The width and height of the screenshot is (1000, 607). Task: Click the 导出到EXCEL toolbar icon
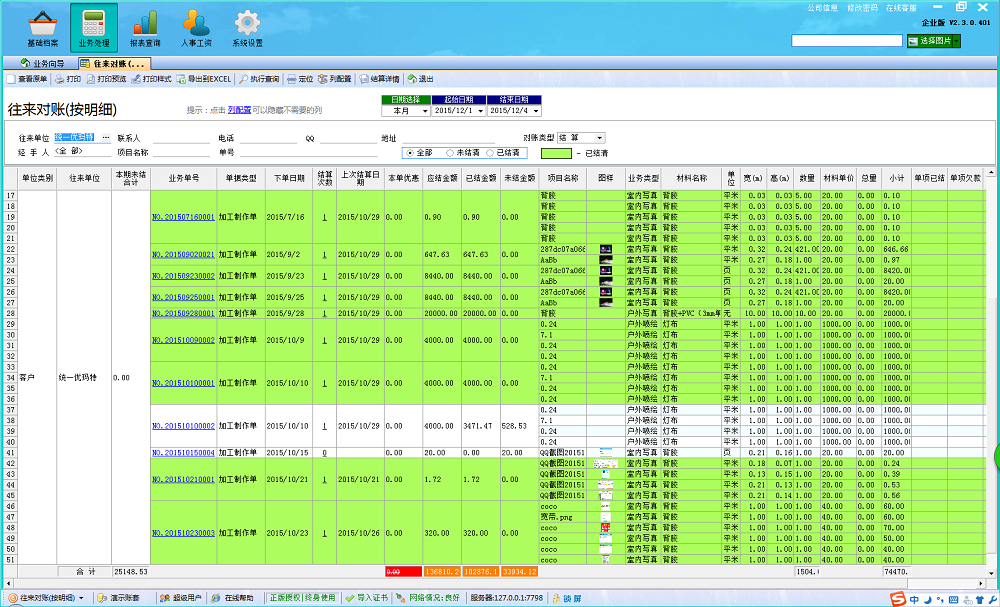(x=204, y=78)
